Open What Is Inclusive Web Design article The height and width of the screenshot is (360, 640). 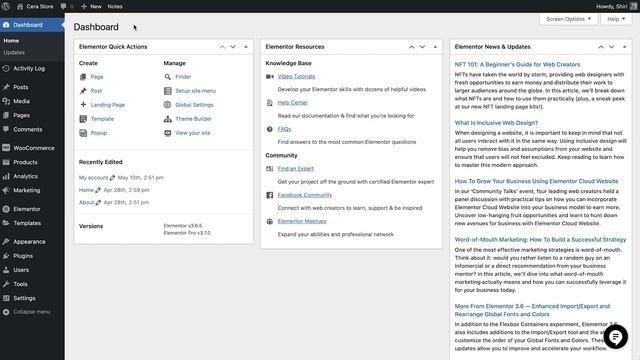coord(496,123)
